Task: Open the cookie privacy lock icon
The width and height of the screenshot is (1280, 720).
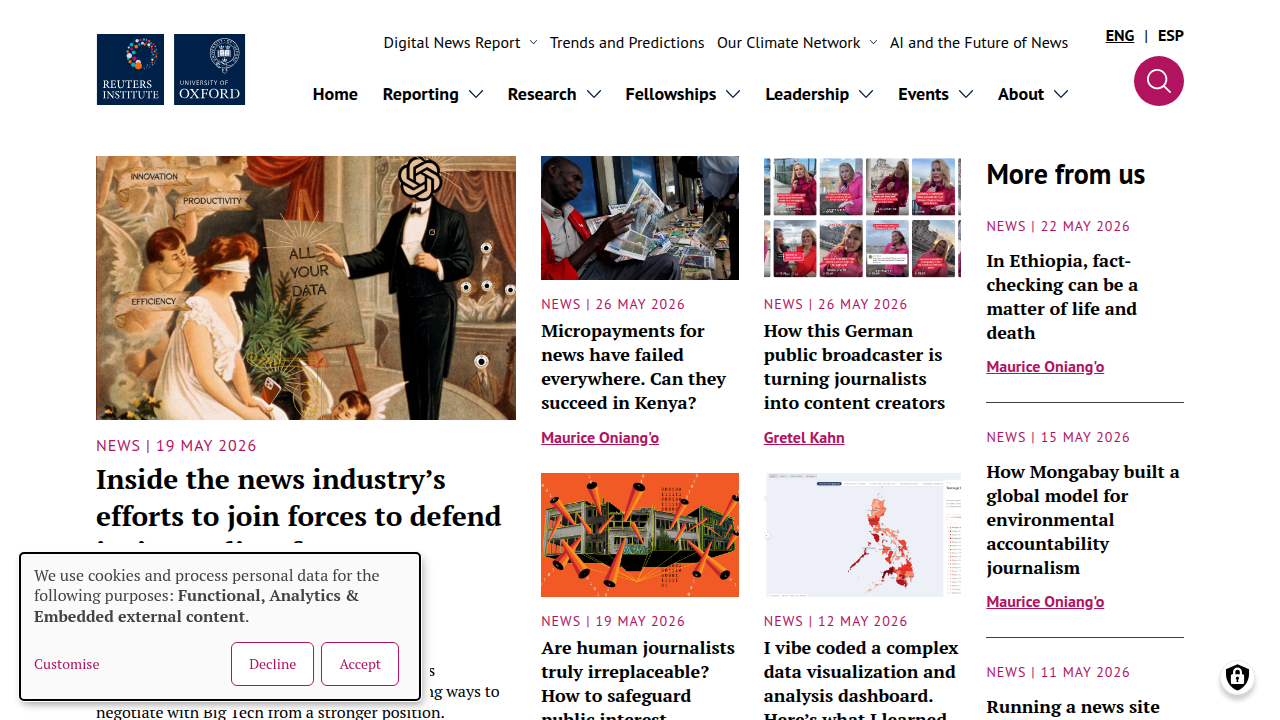Action: 1238,677
